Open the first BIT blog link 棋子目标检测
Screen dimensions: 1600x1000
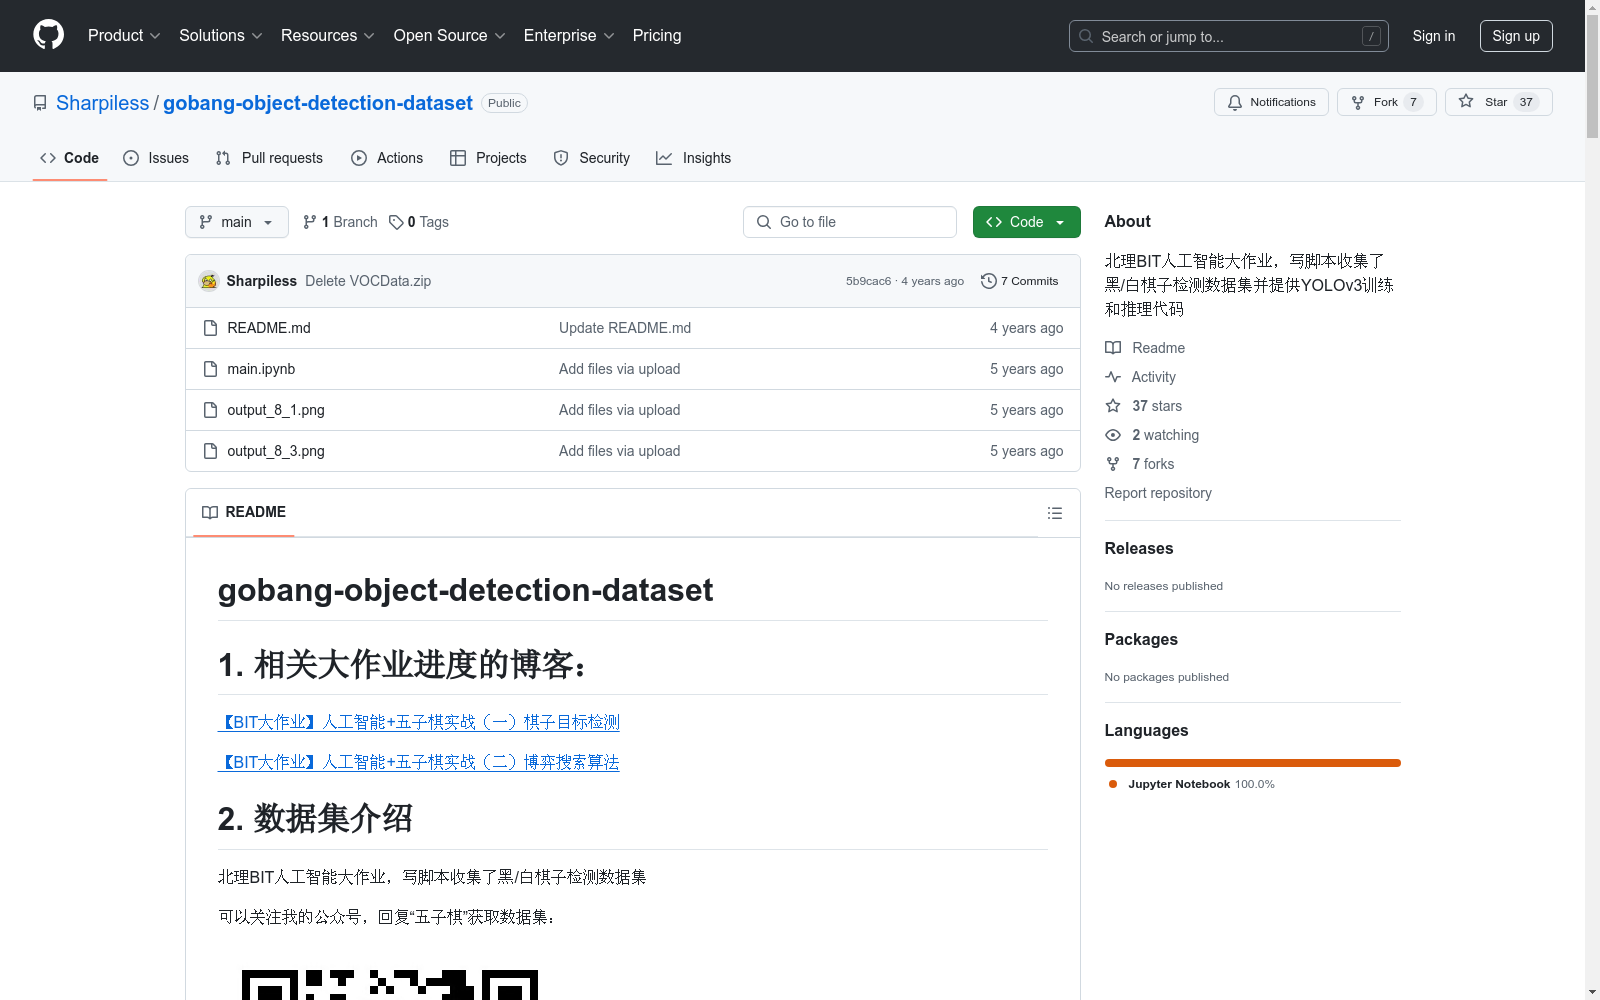(419, 722)
